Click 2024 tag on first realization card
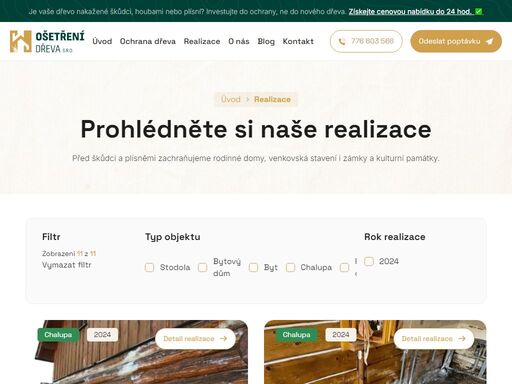 tap(102, 335)
